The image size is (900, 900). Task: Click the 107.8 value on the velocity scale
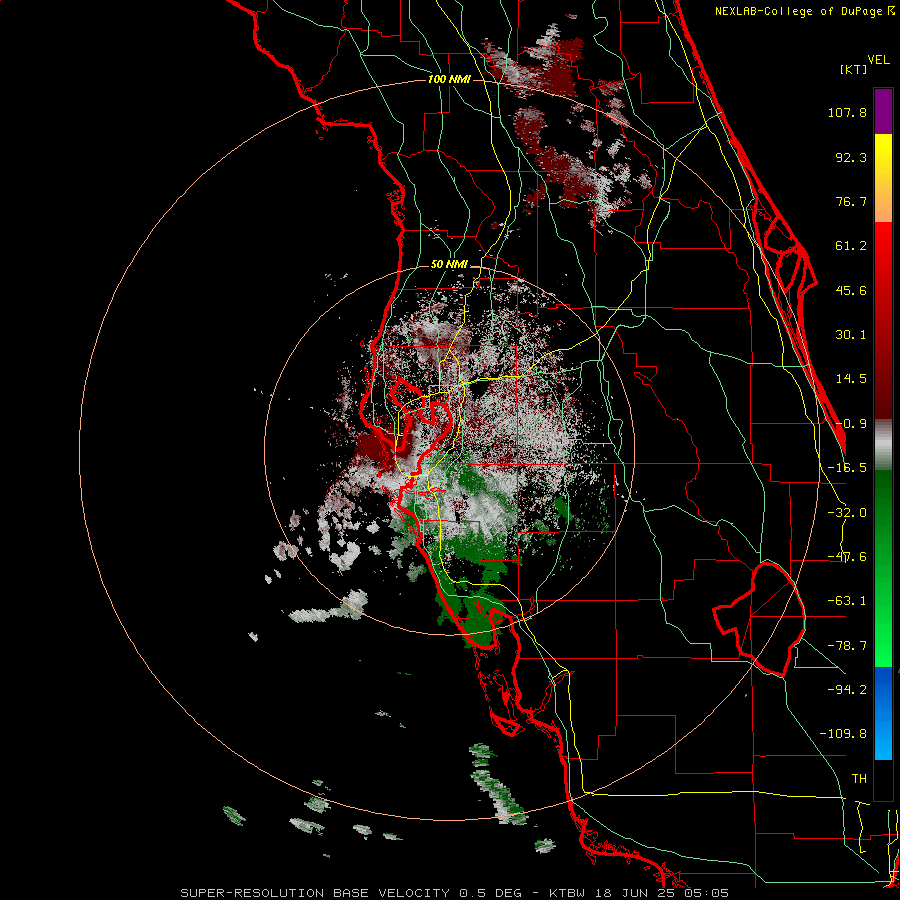coord(847,112)
